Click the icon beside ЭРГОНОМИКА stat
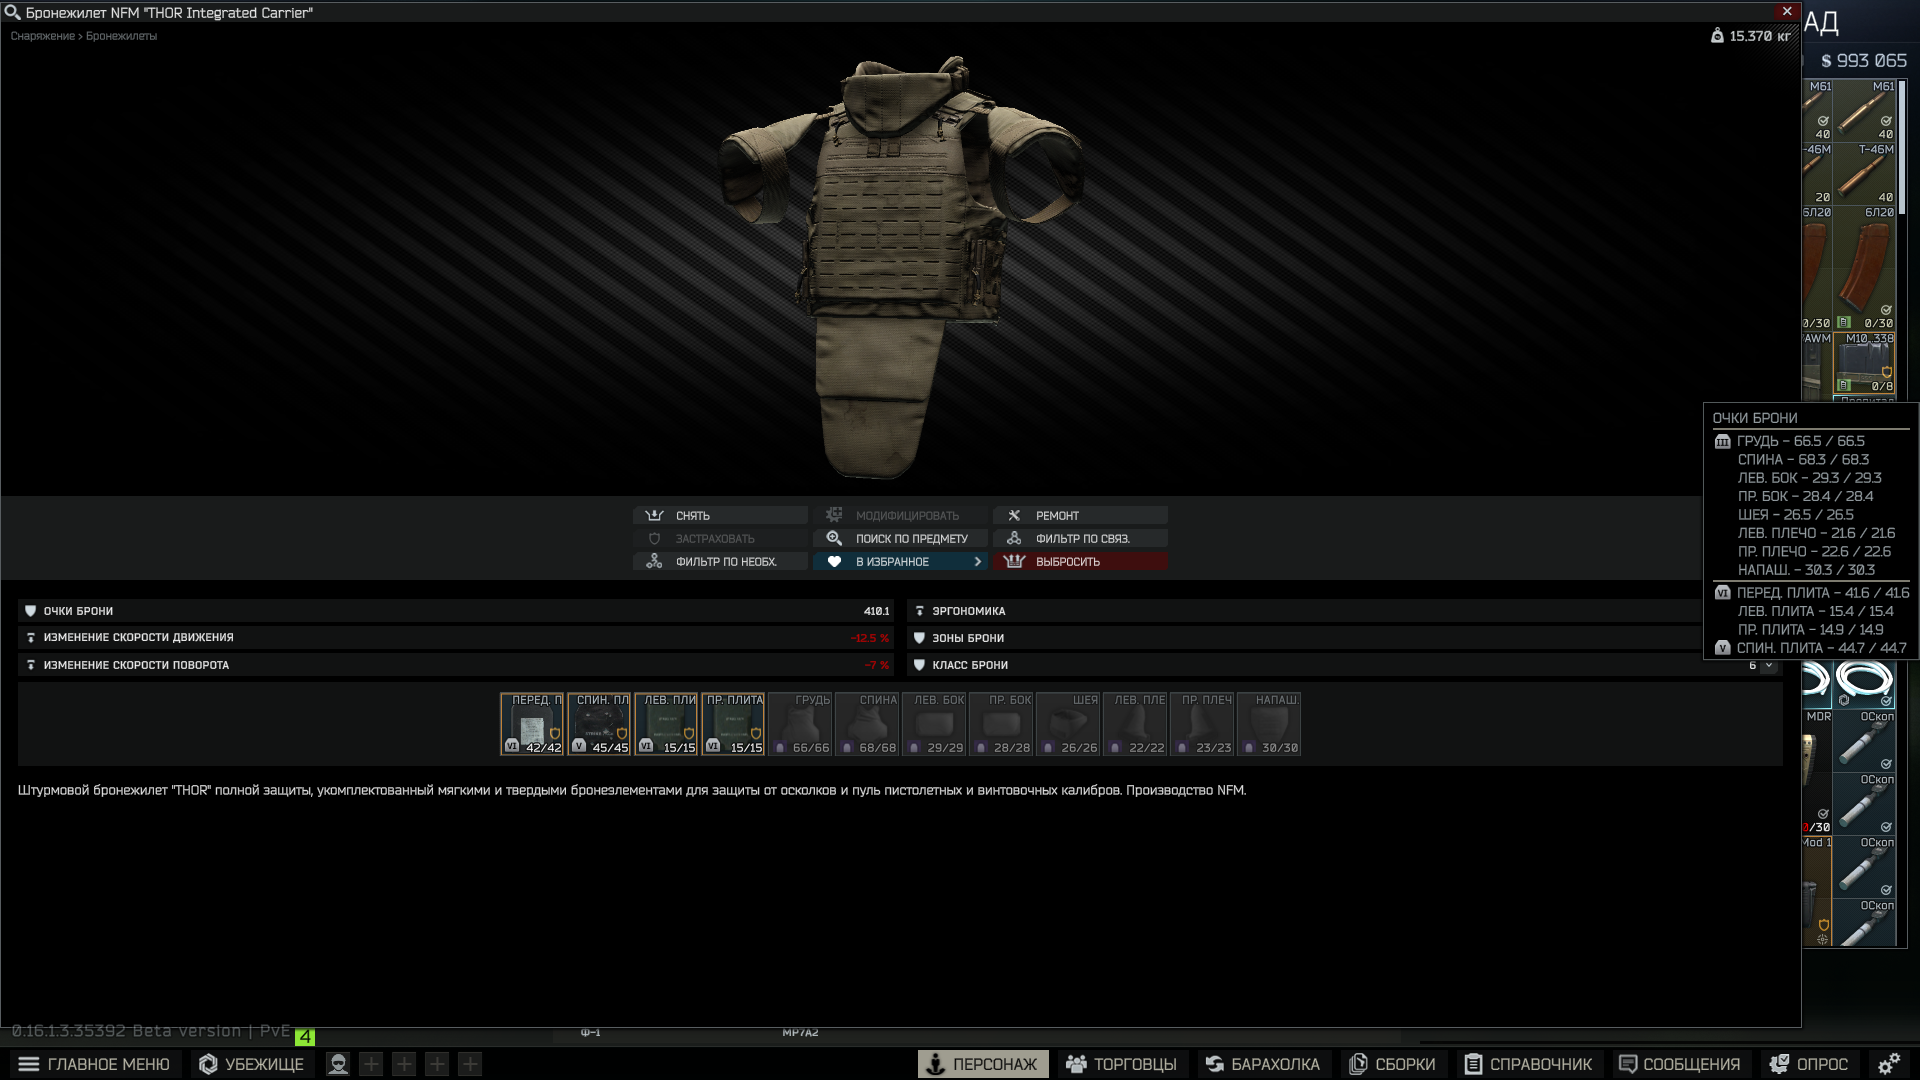This screenshot has width=1920, height=1080. coord(919,611)
